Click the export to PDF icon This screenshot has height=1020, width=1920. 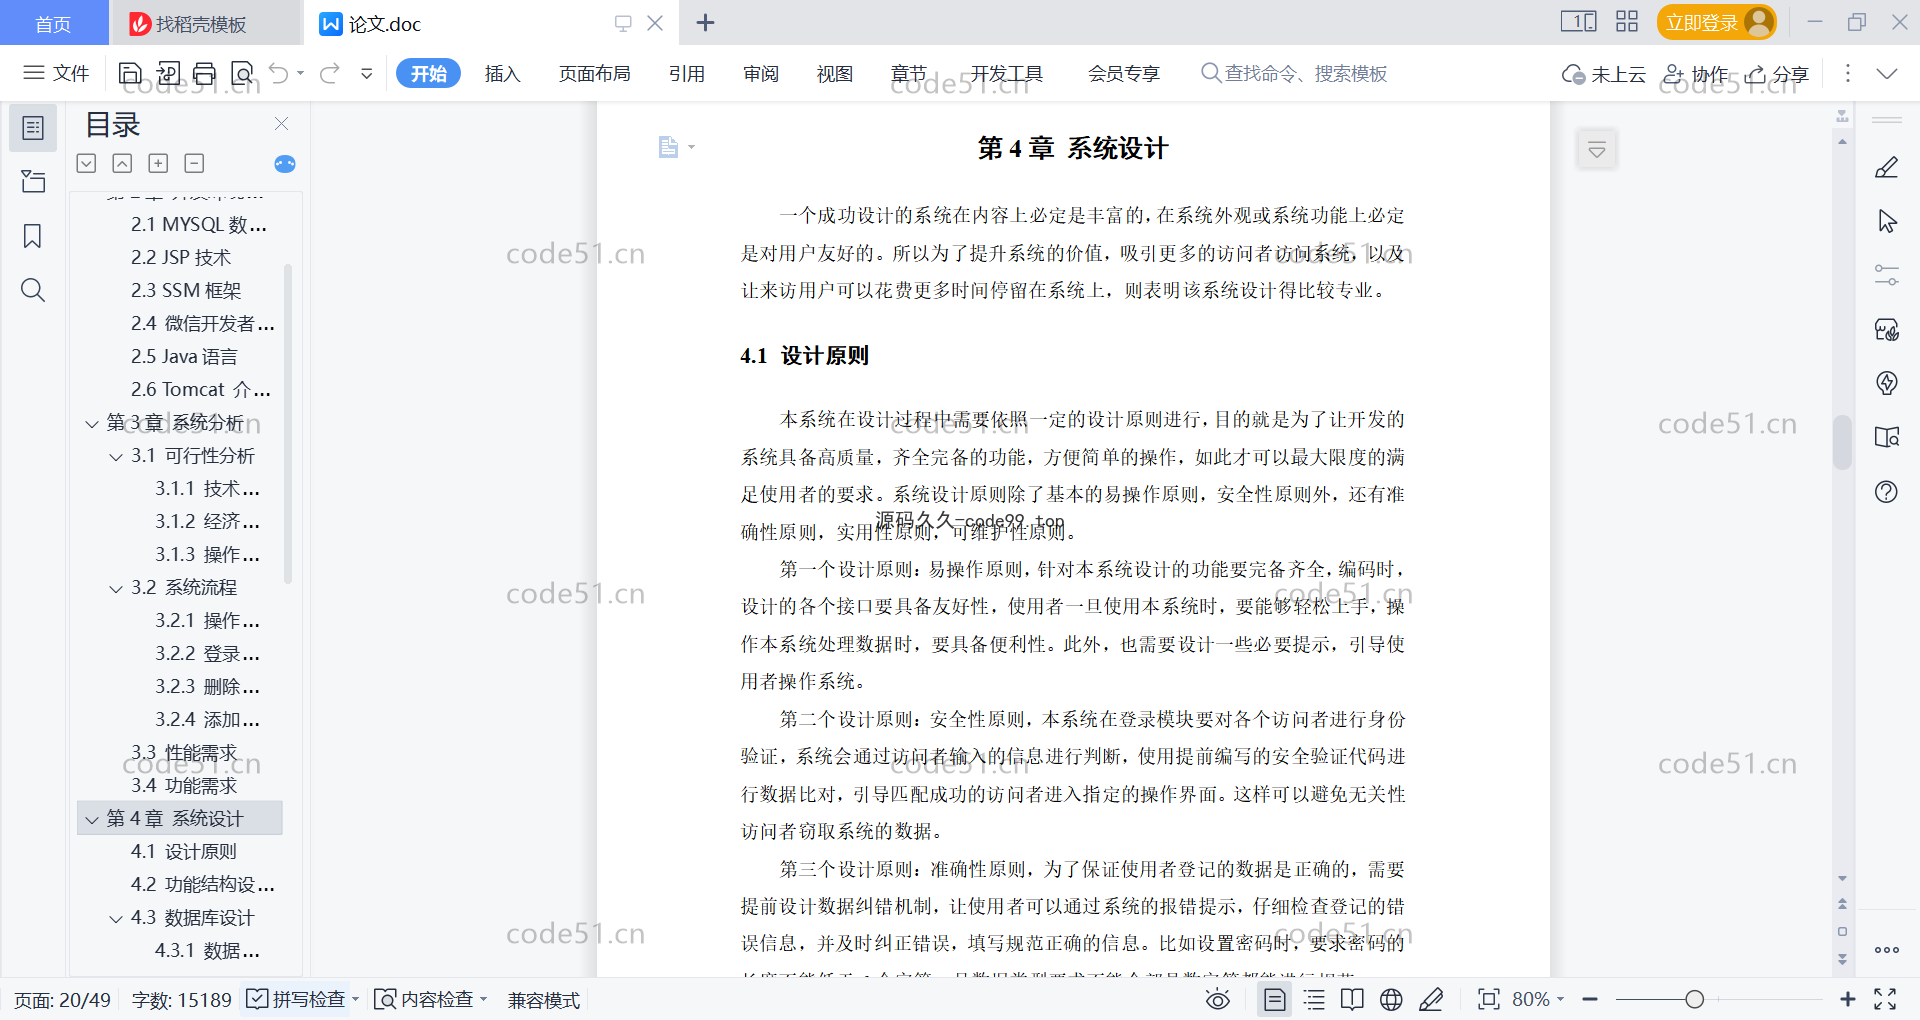click(168, 73)
